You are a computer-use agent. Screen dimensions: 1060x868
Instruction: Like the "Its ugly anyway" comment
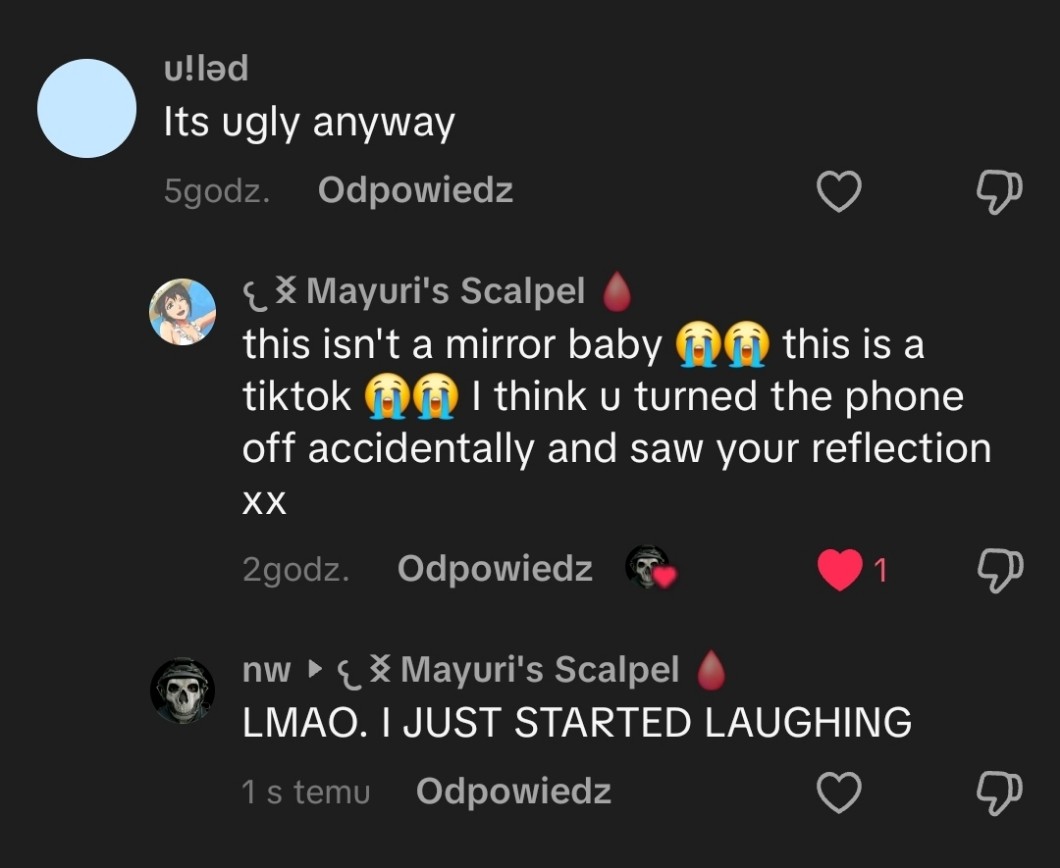839,191
